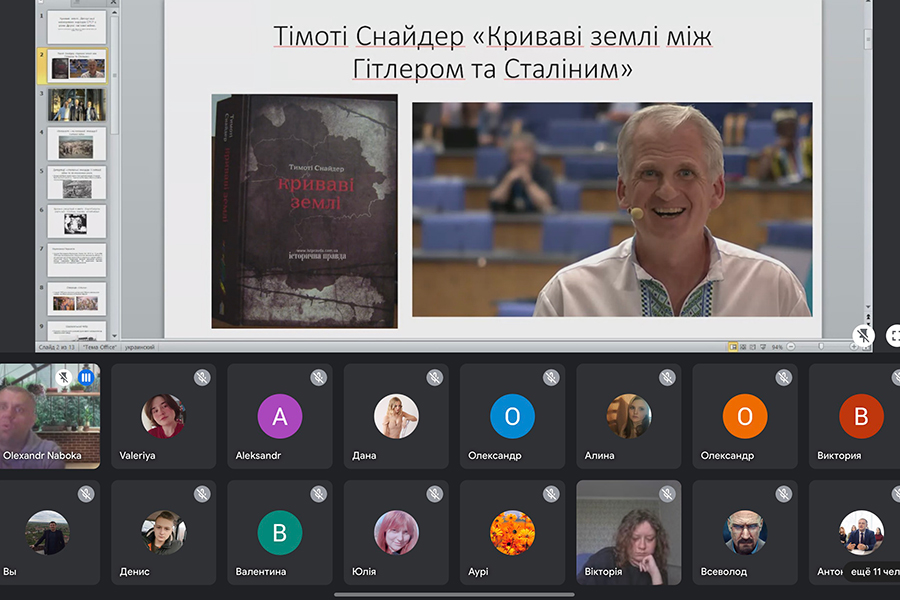Click the slide panel scroll up arrow

coord(114,12)
